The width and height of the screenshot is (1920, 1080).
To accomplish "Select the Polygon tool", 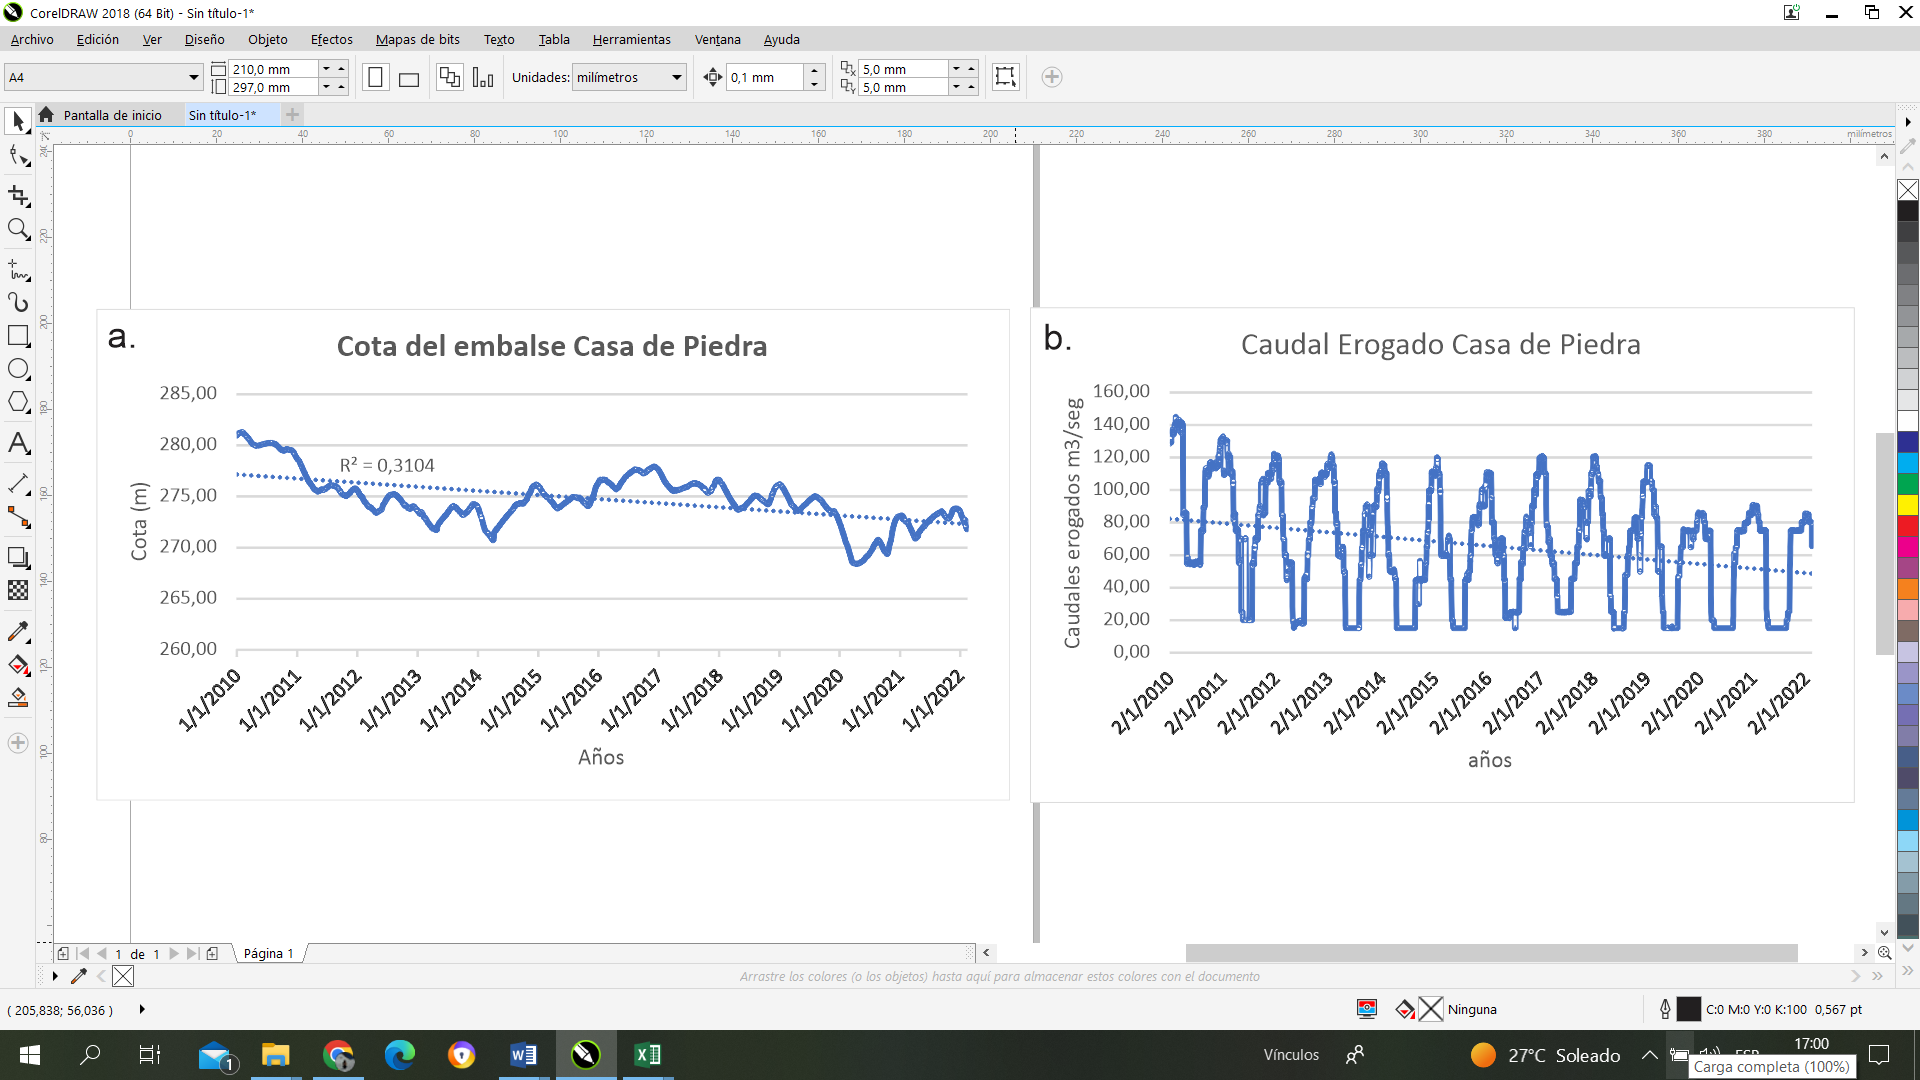I will tap(18, 402).
